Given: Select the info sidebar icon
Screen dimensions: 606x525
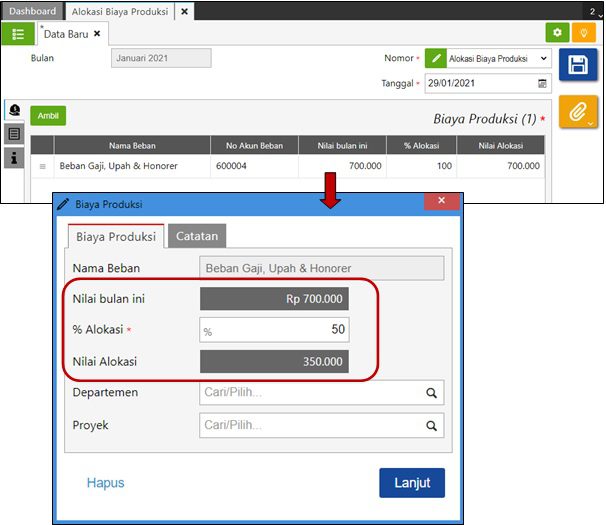Looking at the screenshot, I should pyautogui.click(x=14, y=157).
